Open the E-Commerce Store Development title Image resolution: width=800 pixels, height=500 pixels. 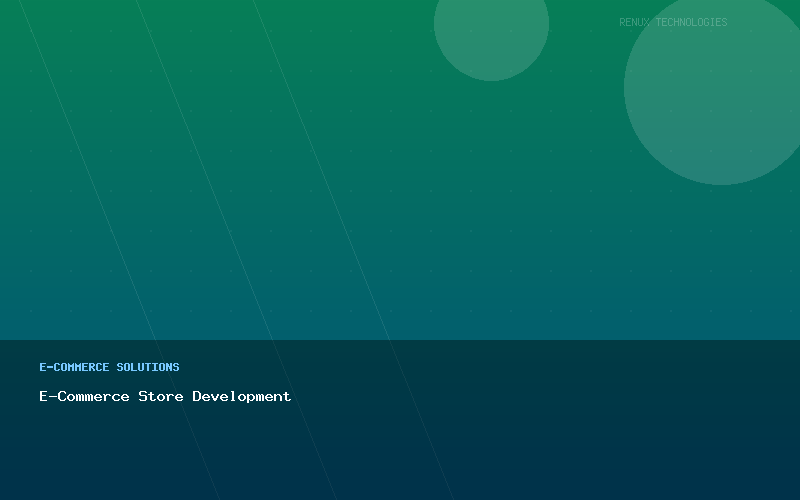coord(165,397)
